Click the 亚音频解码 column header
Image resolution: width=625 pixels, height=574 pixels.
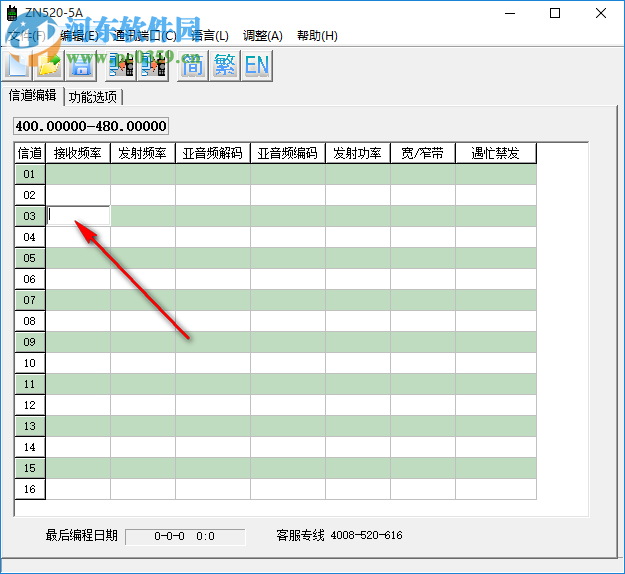tap(212, 153)
